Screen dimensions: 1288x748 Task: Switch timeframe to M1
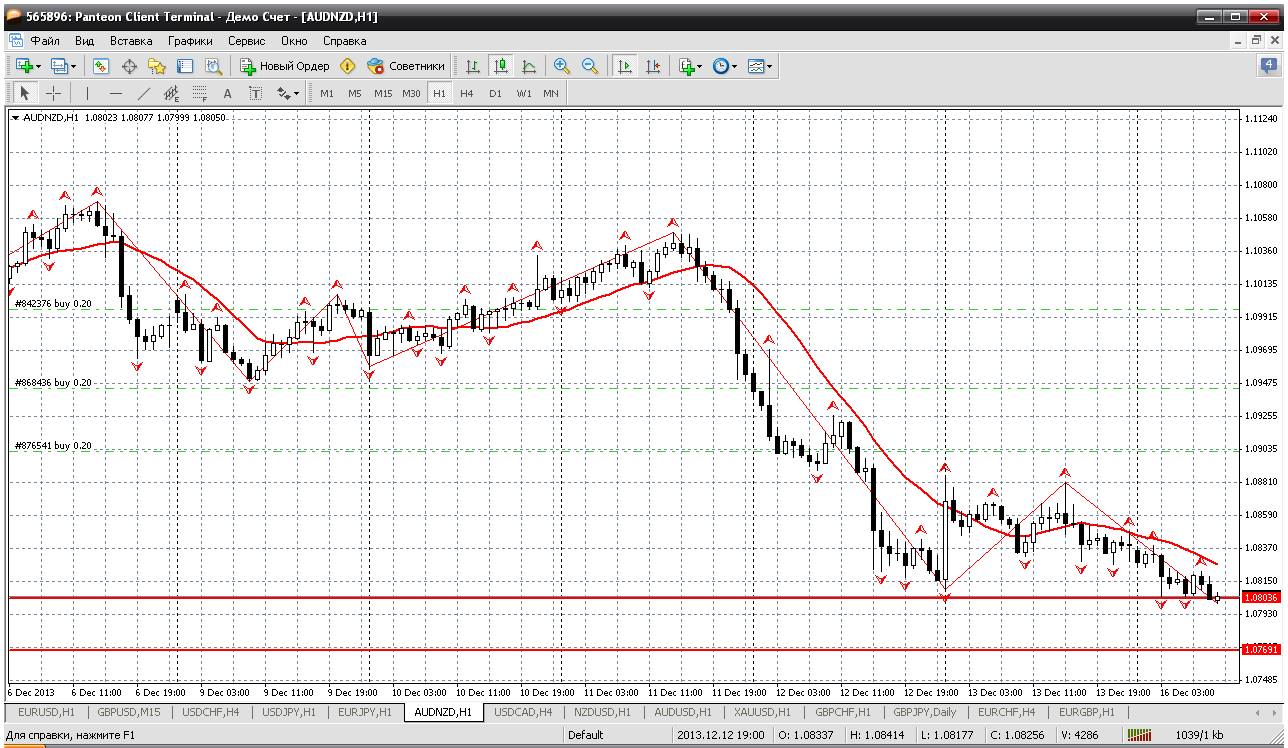click(x=327, y=93)
